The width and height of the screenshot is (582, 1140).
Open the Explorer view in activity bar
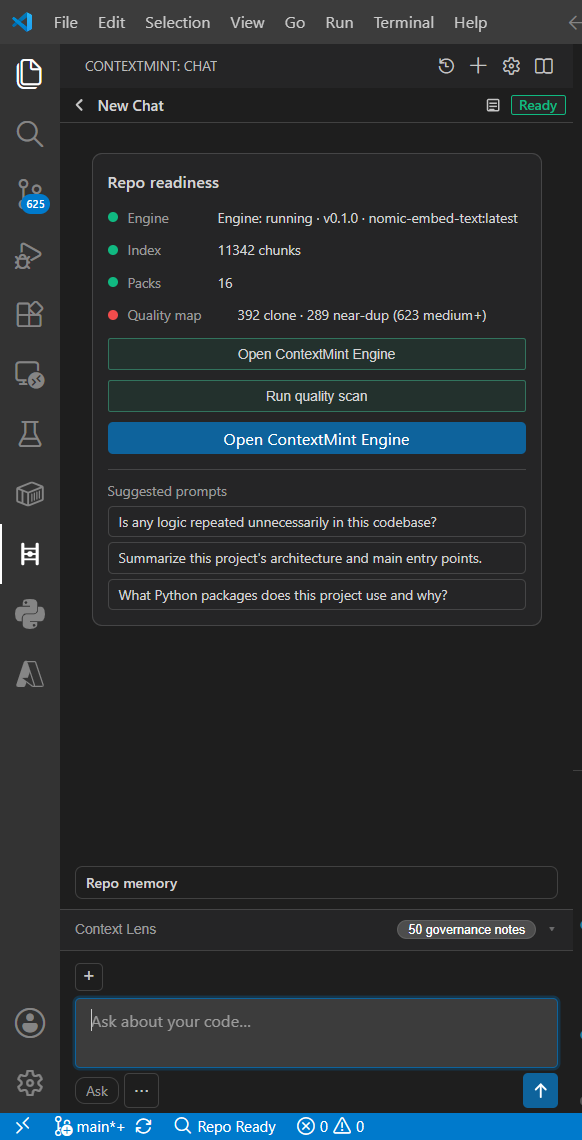pos(30,73)
